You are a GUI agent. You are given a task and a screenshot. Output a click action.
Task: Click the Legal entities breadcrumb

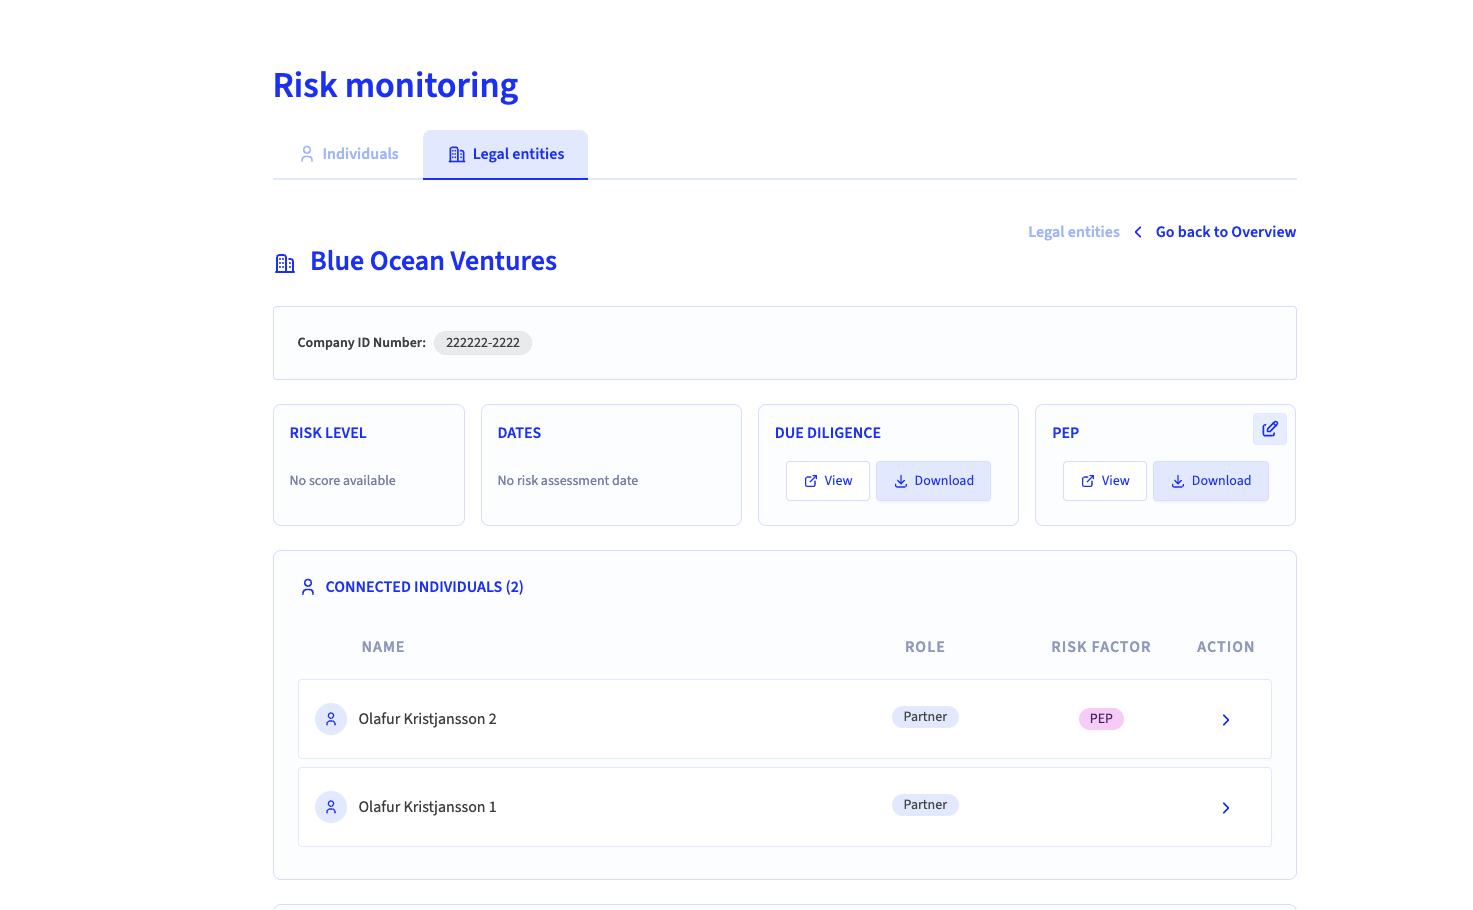click(1074, 232)
